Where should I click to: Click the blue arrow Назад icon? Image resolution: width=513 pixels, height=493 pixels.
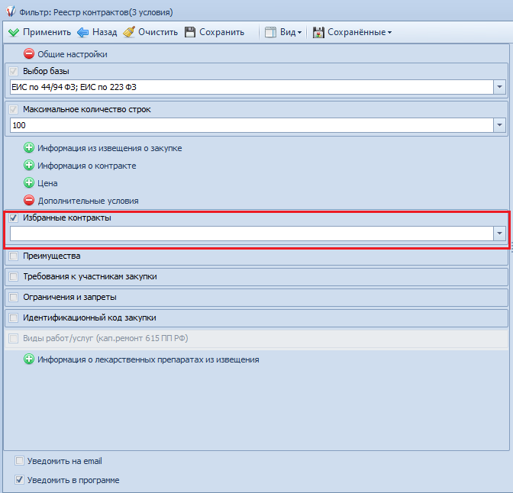tap(83, 32)
